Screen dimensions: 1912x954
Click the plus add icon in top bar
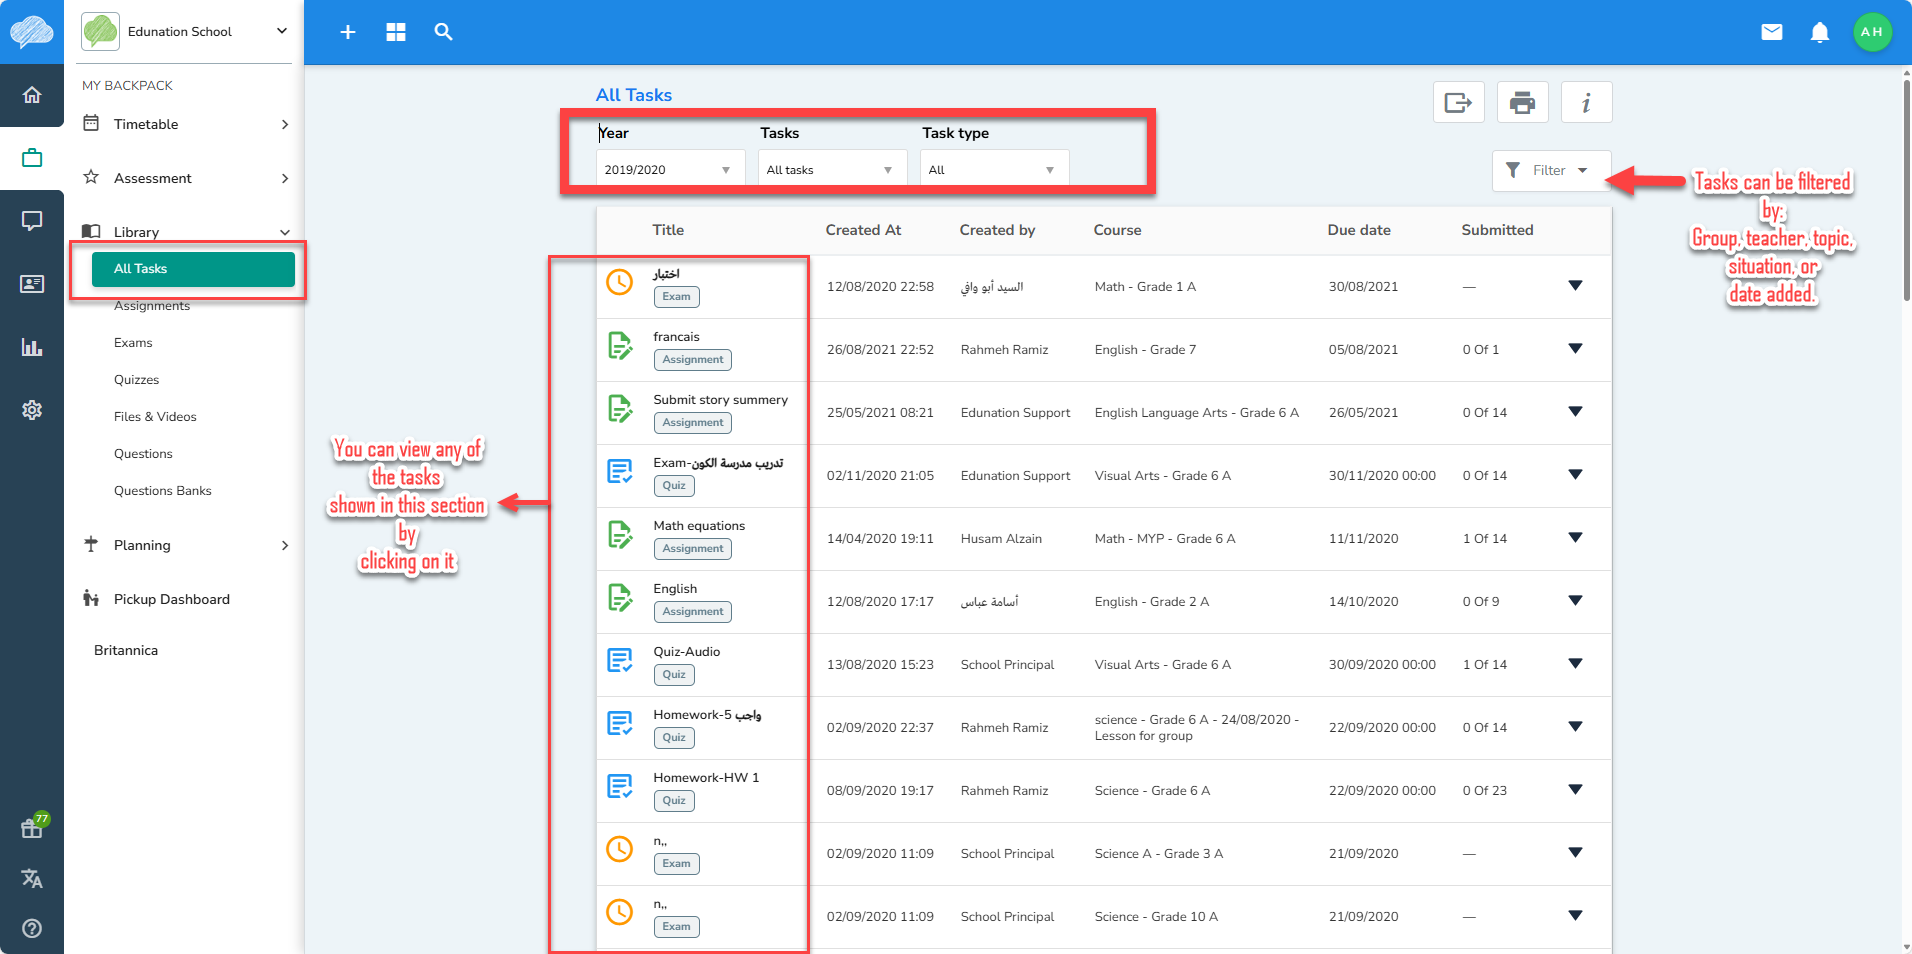click(x=348, y=32)
